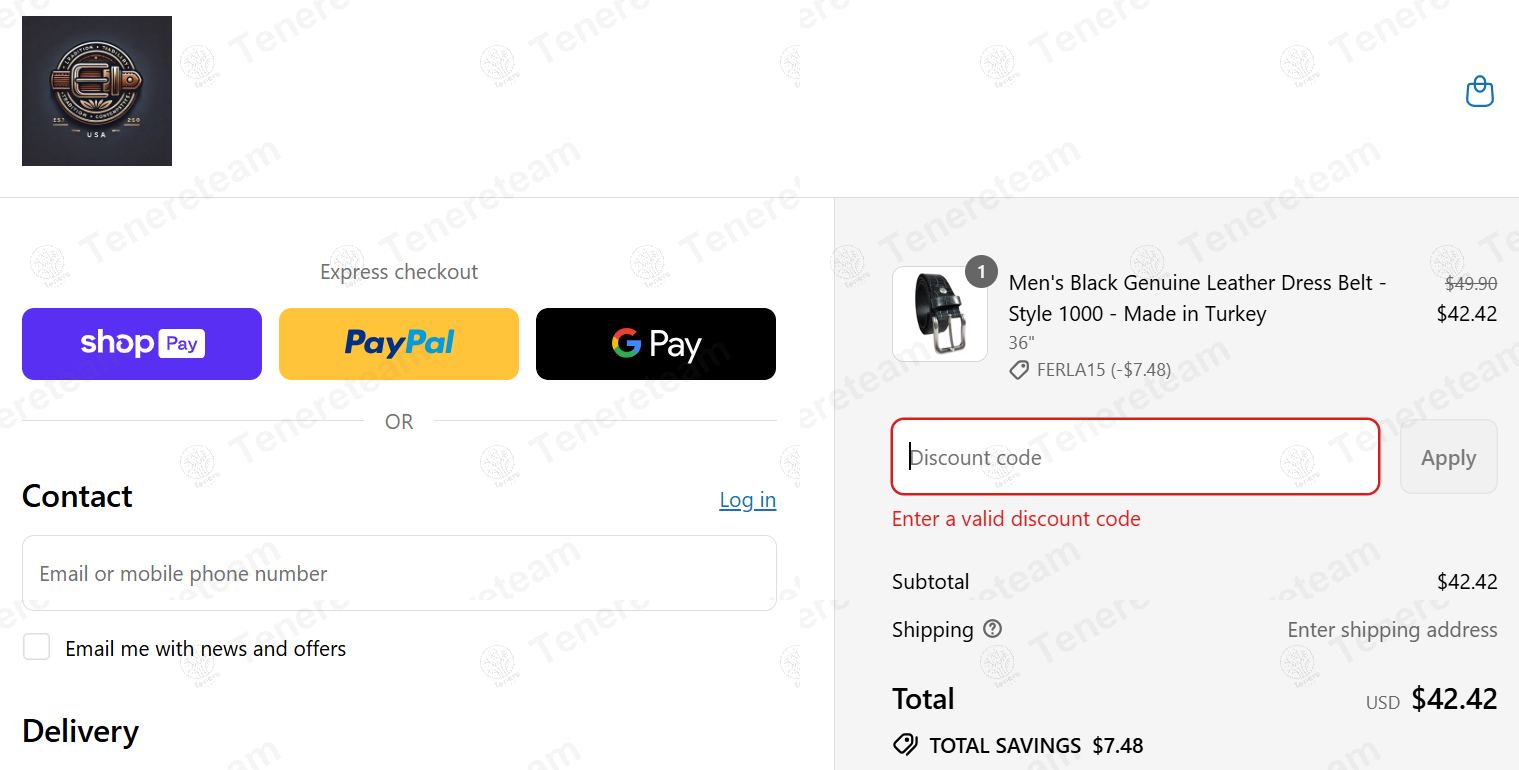Click the 'Enter a valid discount code' error message
The image size is (1519, 770).
pos(1016,519)
